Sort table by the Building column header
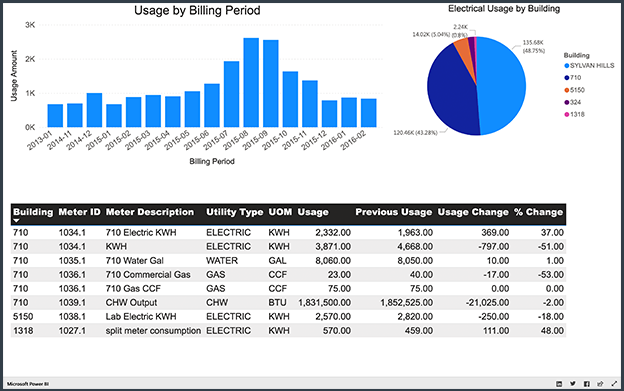The width and height of the screenshot is (624, 391). point(33,212)
